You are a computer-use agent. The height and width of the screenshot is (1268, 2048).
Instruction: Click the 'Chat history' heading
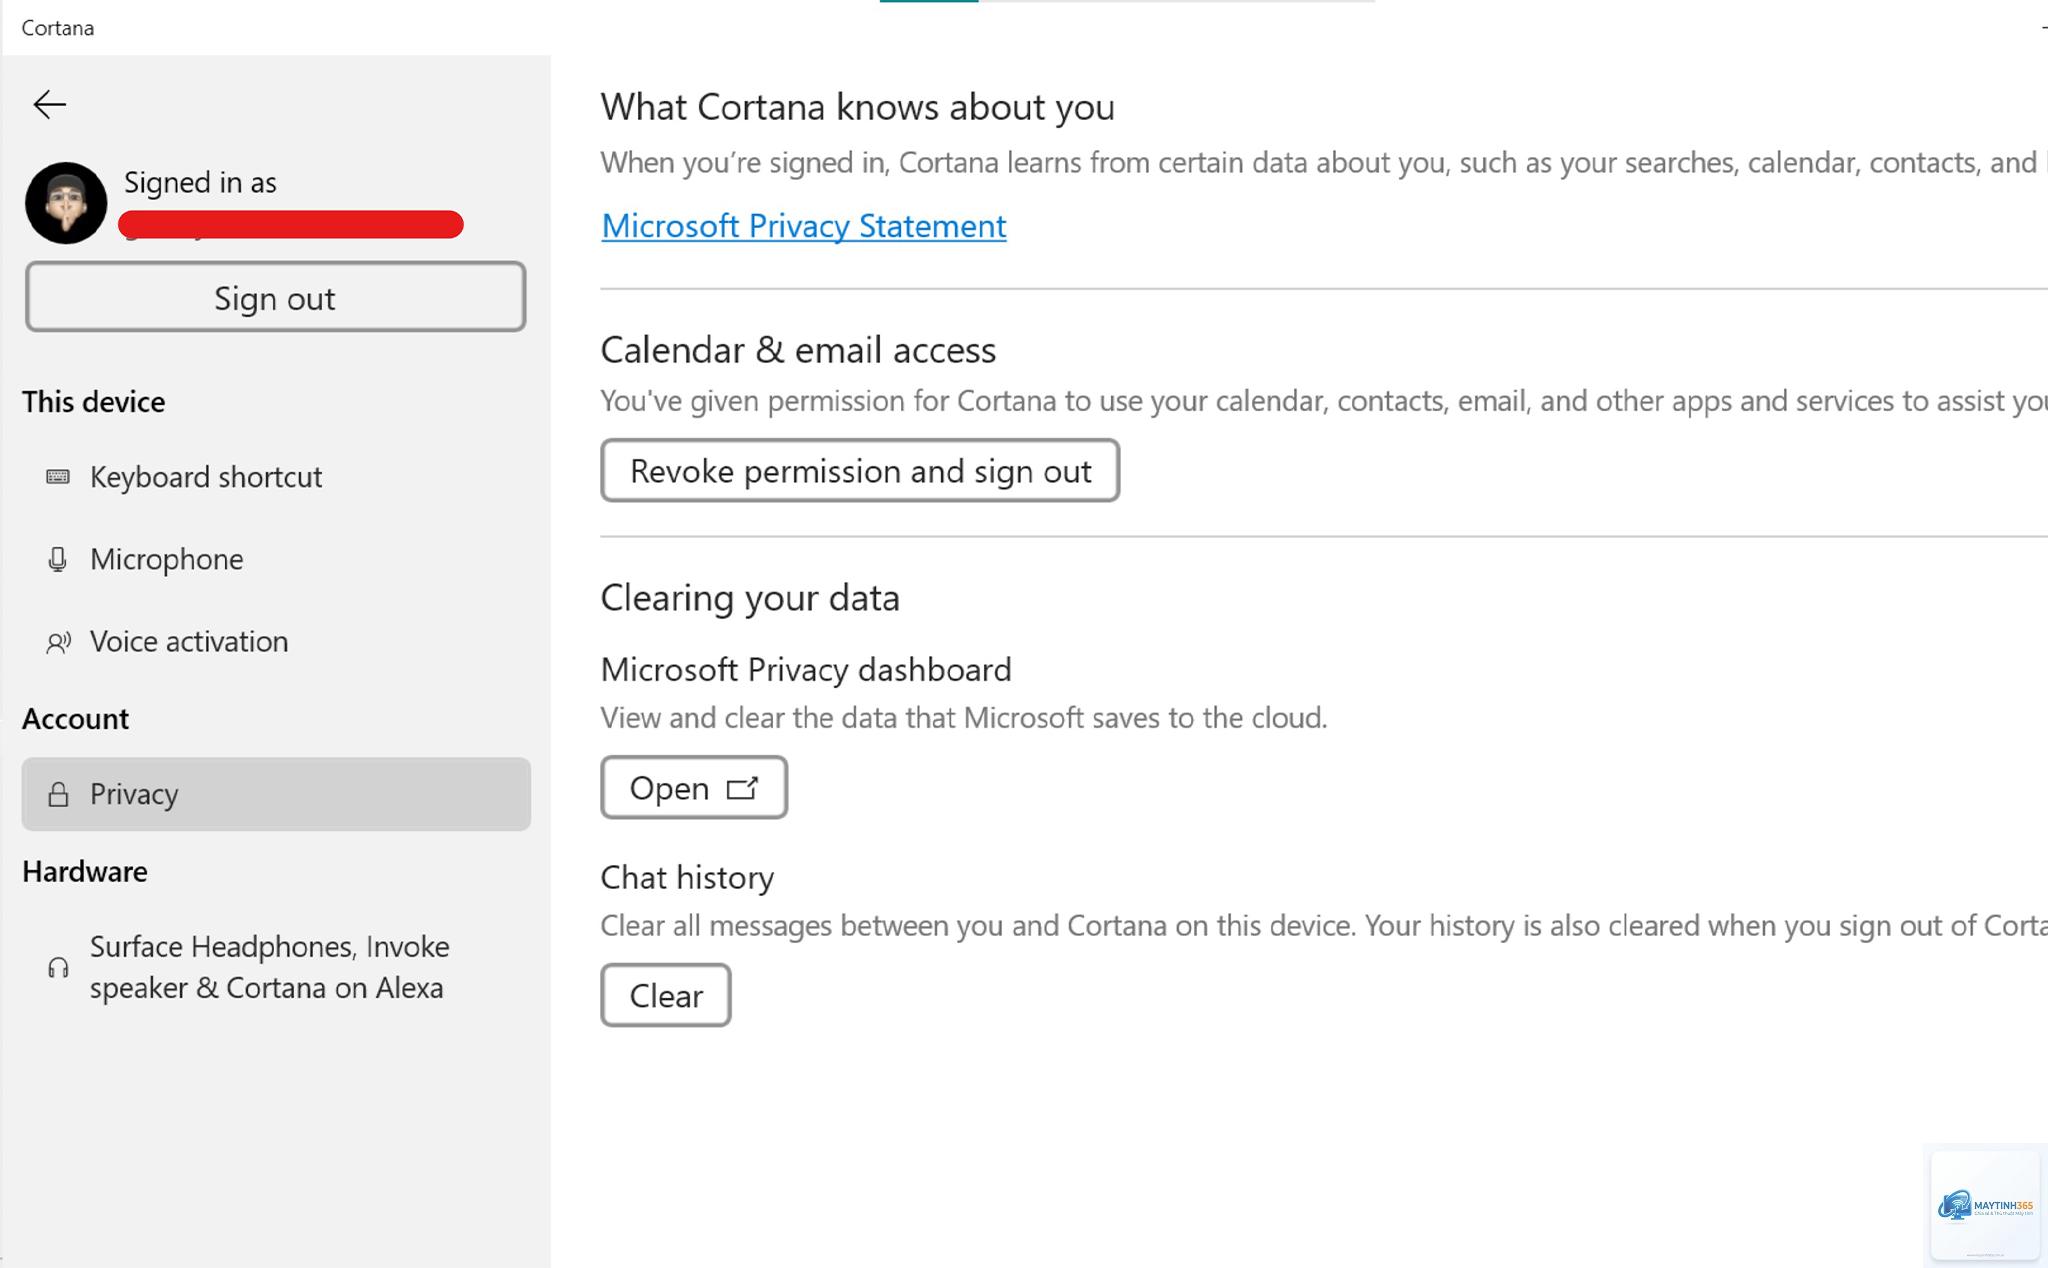(688, 878)
